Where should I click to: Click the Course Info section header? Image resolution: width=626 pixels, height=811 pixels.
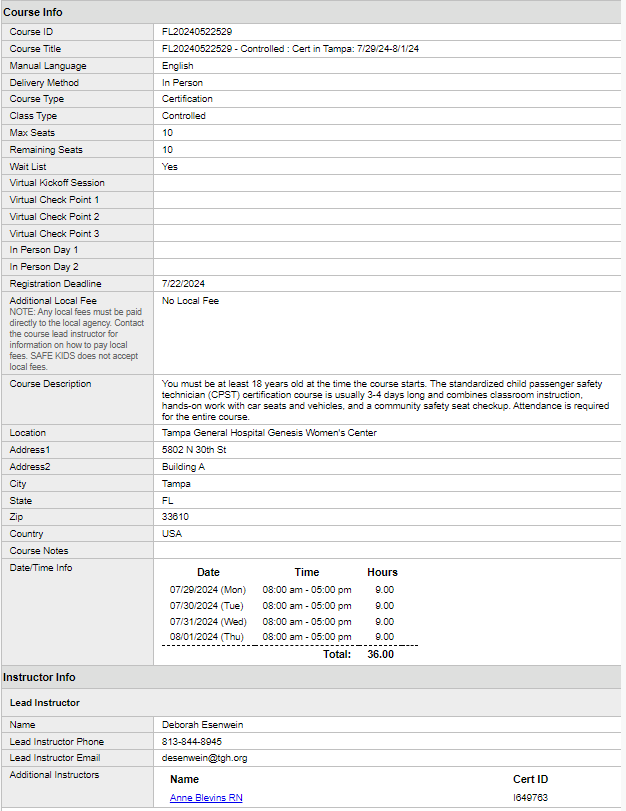coord(33,12)
